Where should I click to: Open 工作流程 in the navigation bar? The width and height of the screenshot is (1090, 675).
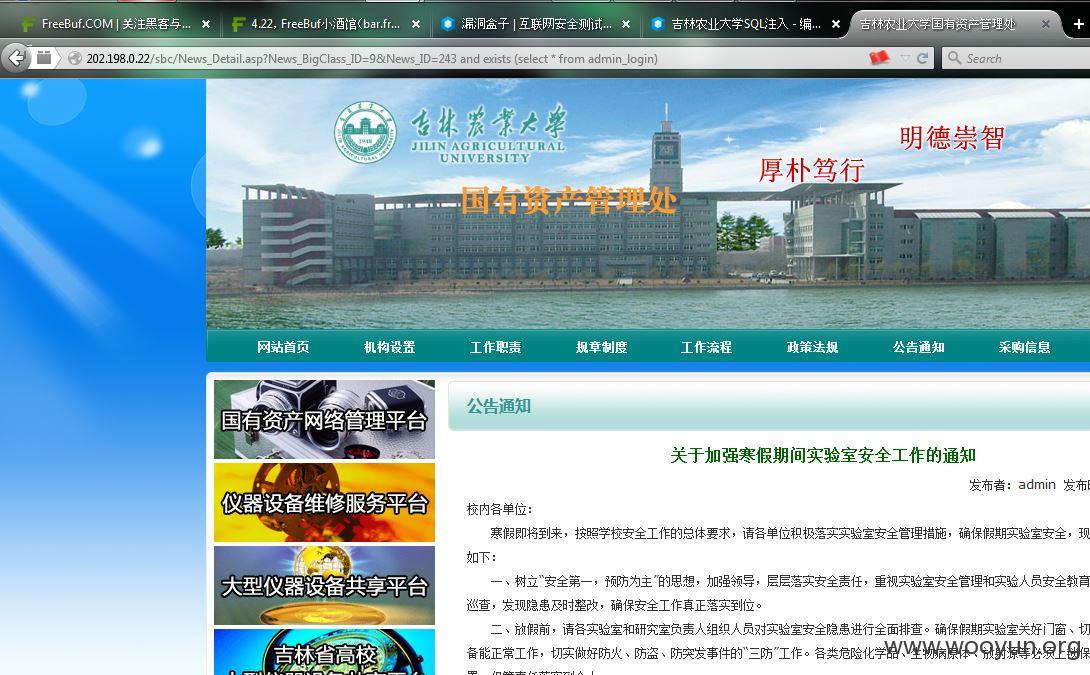(706, 347)
